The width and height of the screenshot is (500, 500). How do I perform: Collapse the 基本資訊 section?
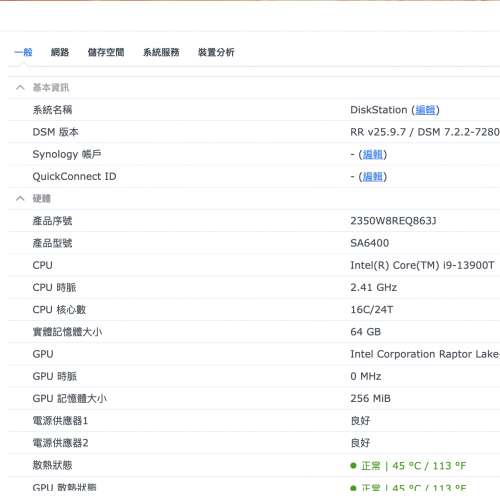[x=20, y=88]
